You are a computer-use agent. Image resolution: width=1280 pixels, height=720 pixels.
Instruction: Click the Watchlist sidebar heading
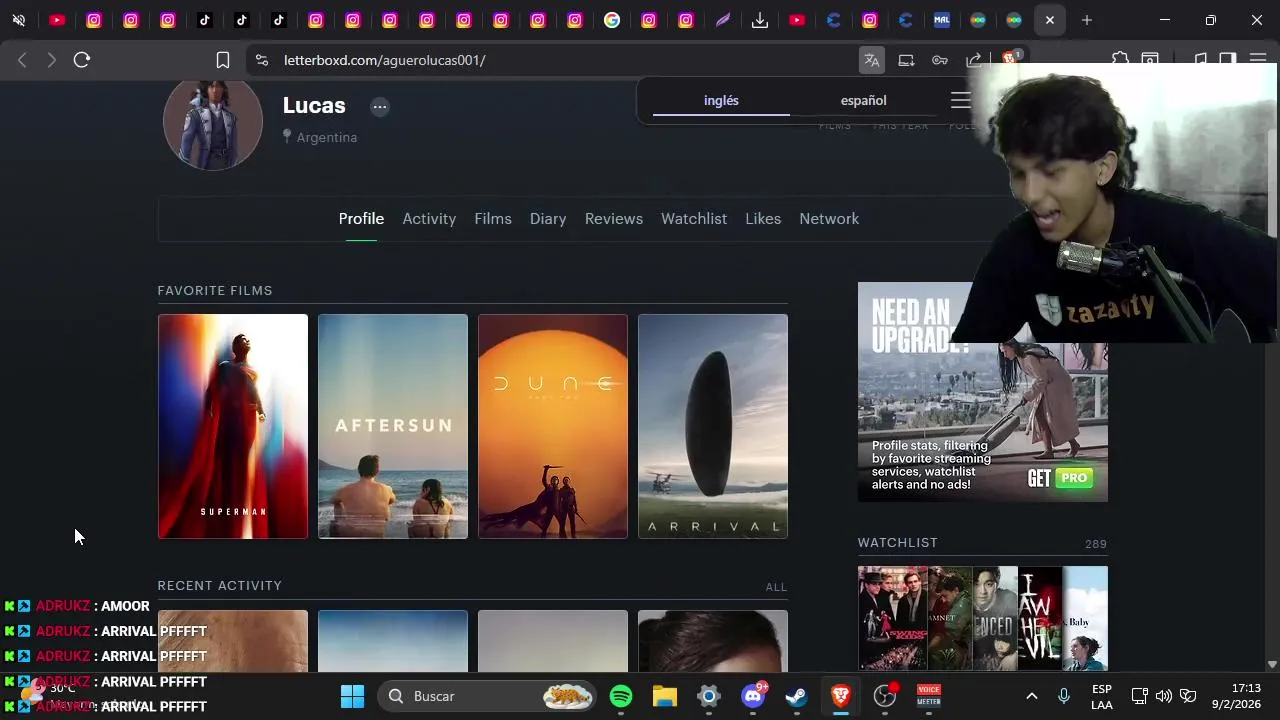pos(898,542)
